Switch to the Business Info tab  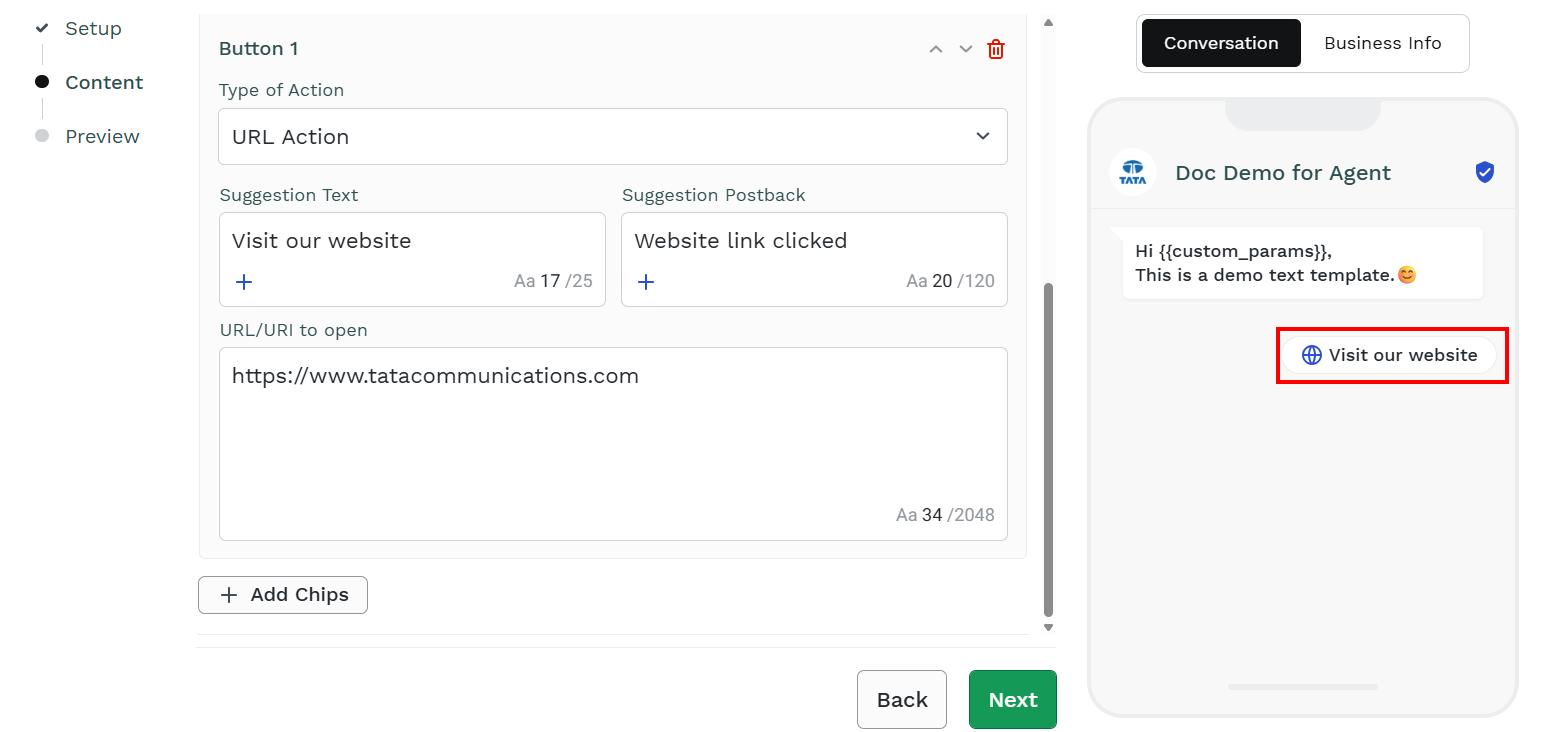pos(1383,43)
